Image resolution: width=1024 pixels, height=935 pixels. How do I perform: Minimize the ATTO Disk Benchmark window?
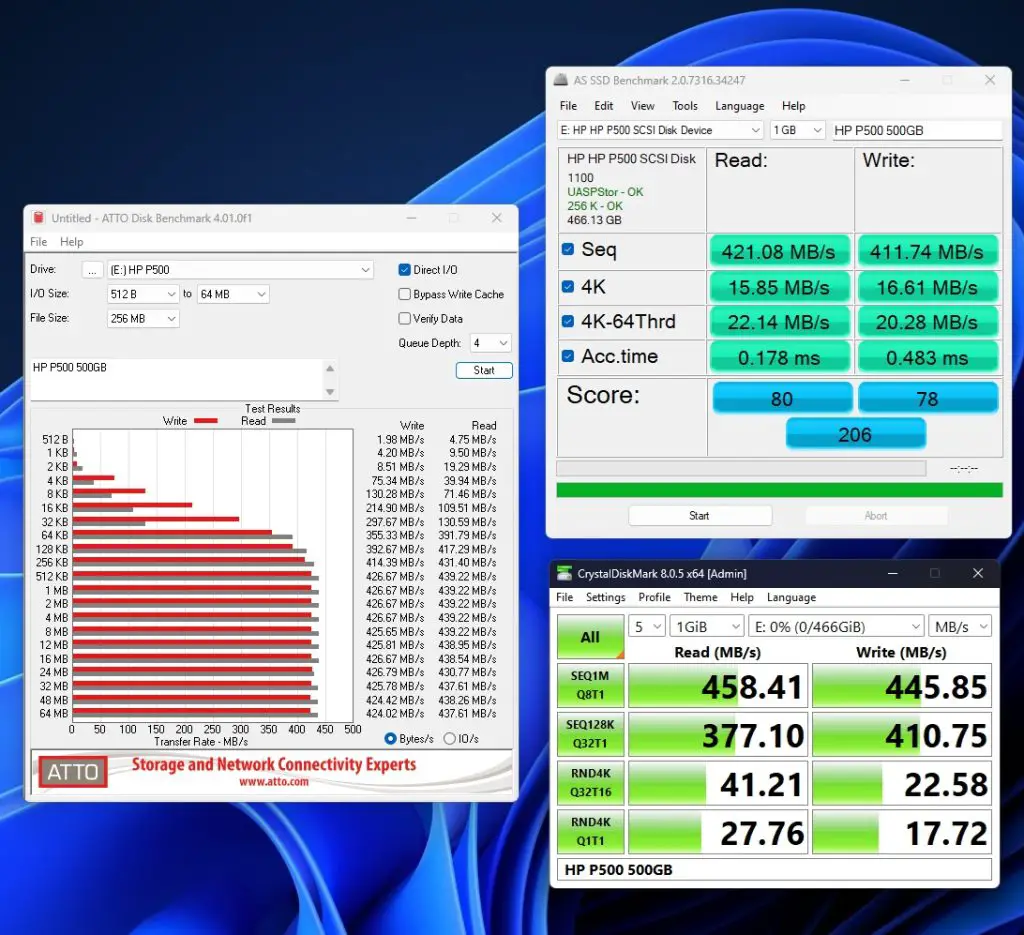(x=411, y=217)
